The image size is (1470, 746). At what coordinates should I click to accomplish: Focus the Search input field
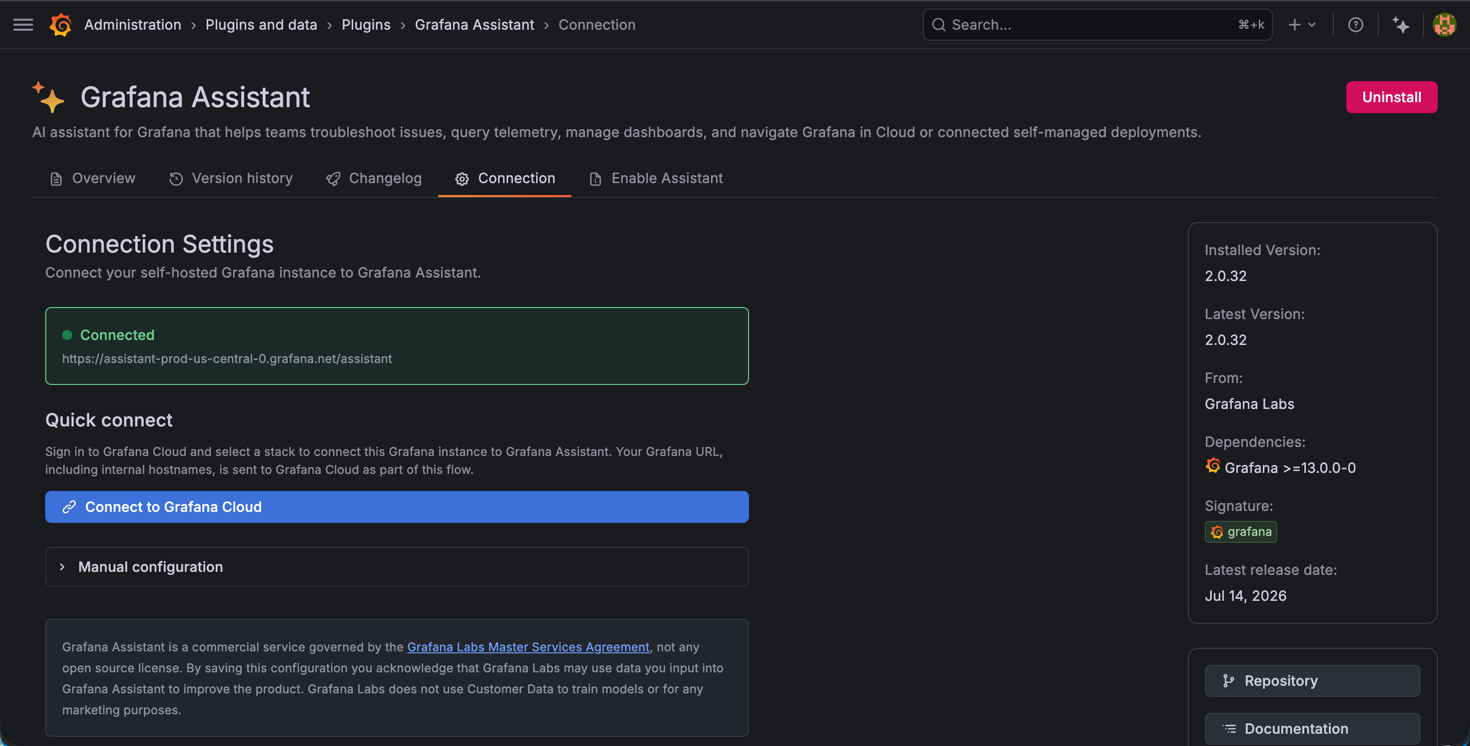pos(1097,25)
